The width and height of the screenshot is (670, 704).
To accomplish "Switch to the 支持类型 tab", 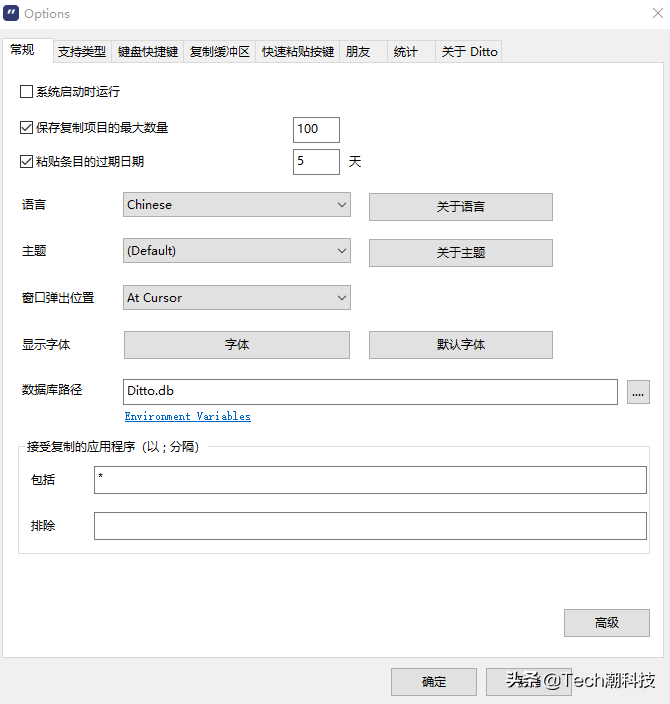I will click(82, 52).
